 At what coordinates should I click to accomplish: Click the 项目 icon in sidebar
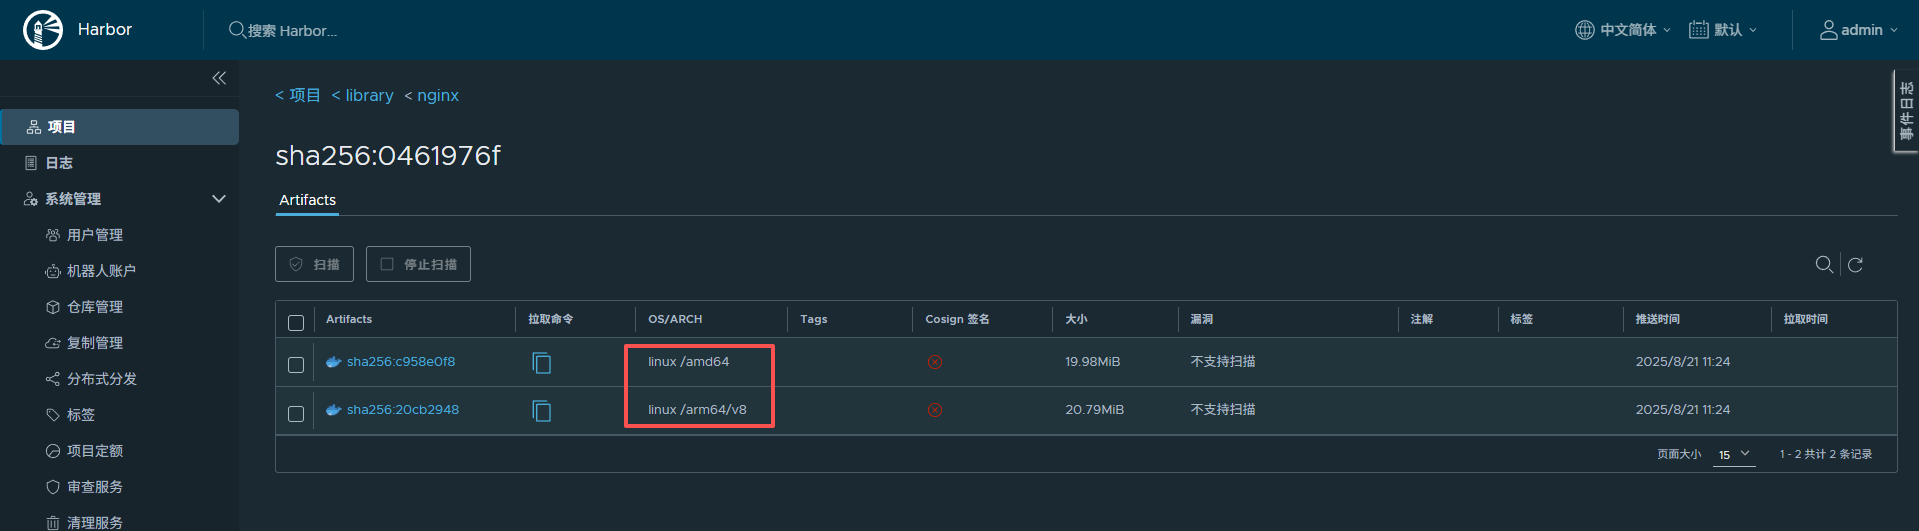point(34,127)
